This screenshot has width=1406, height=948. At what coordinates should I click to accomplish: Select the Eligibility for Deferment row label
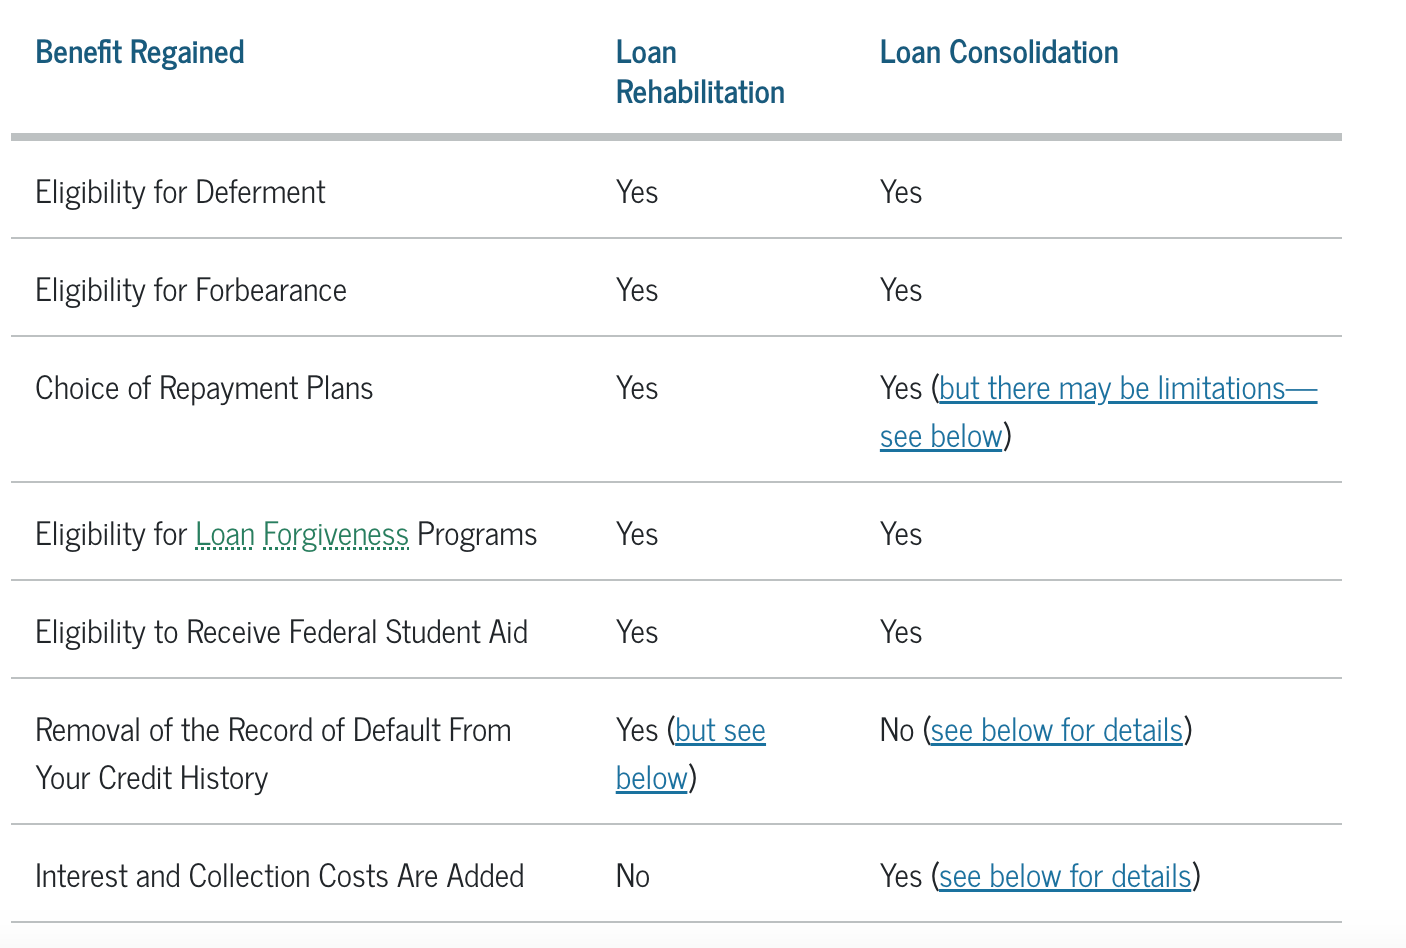pos(180,192)
